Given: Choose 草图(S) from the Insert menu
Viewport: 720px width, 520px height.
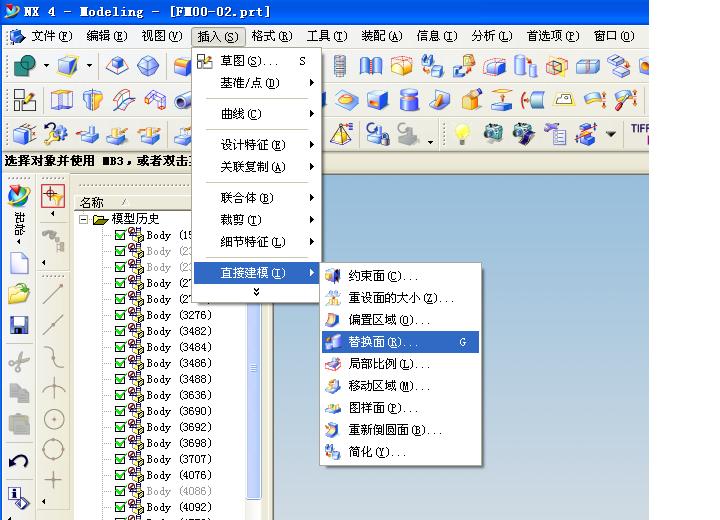Looking at the screenshot, I should click(x=256, y=61).
